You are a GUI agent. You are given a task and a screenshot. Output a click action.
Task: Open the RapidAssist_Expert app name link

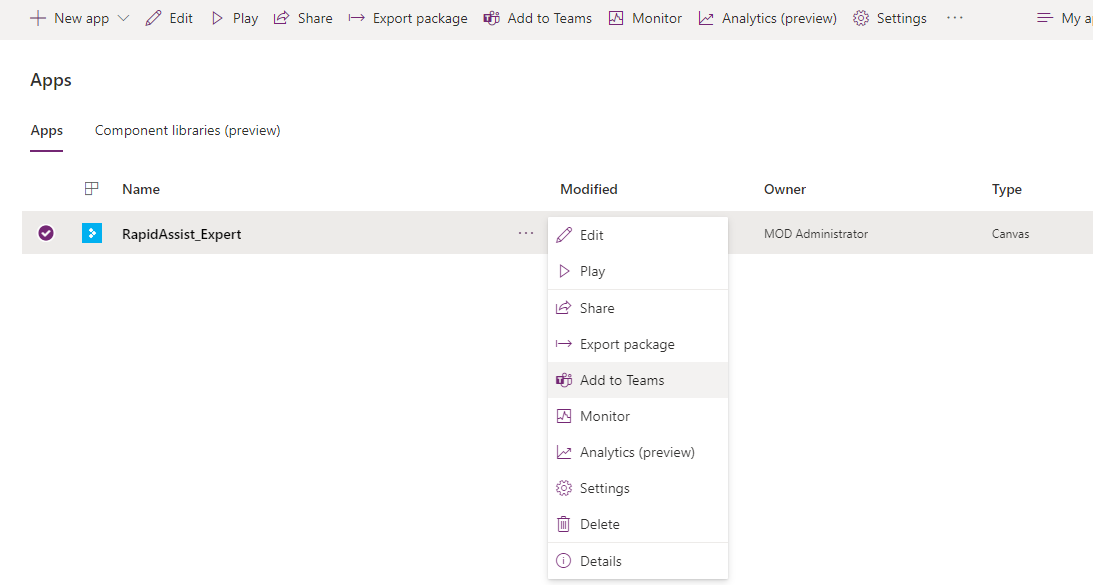[x=181, y=234]
